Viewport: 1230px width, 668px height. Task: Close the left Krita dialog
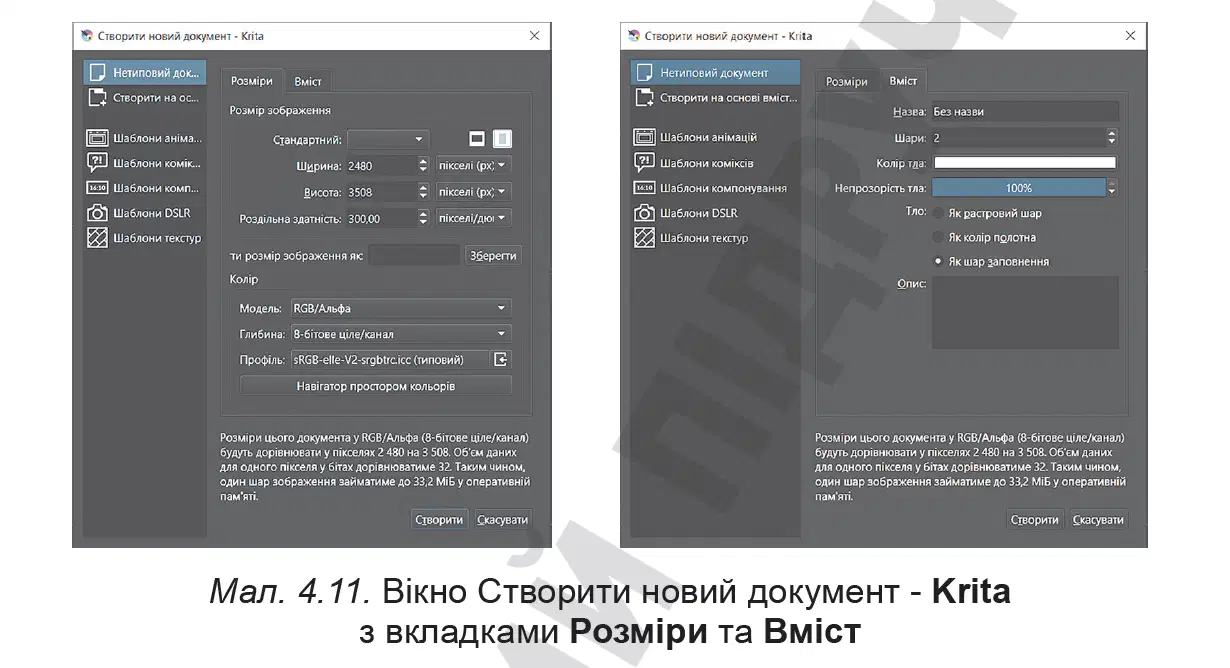[534, 35]
